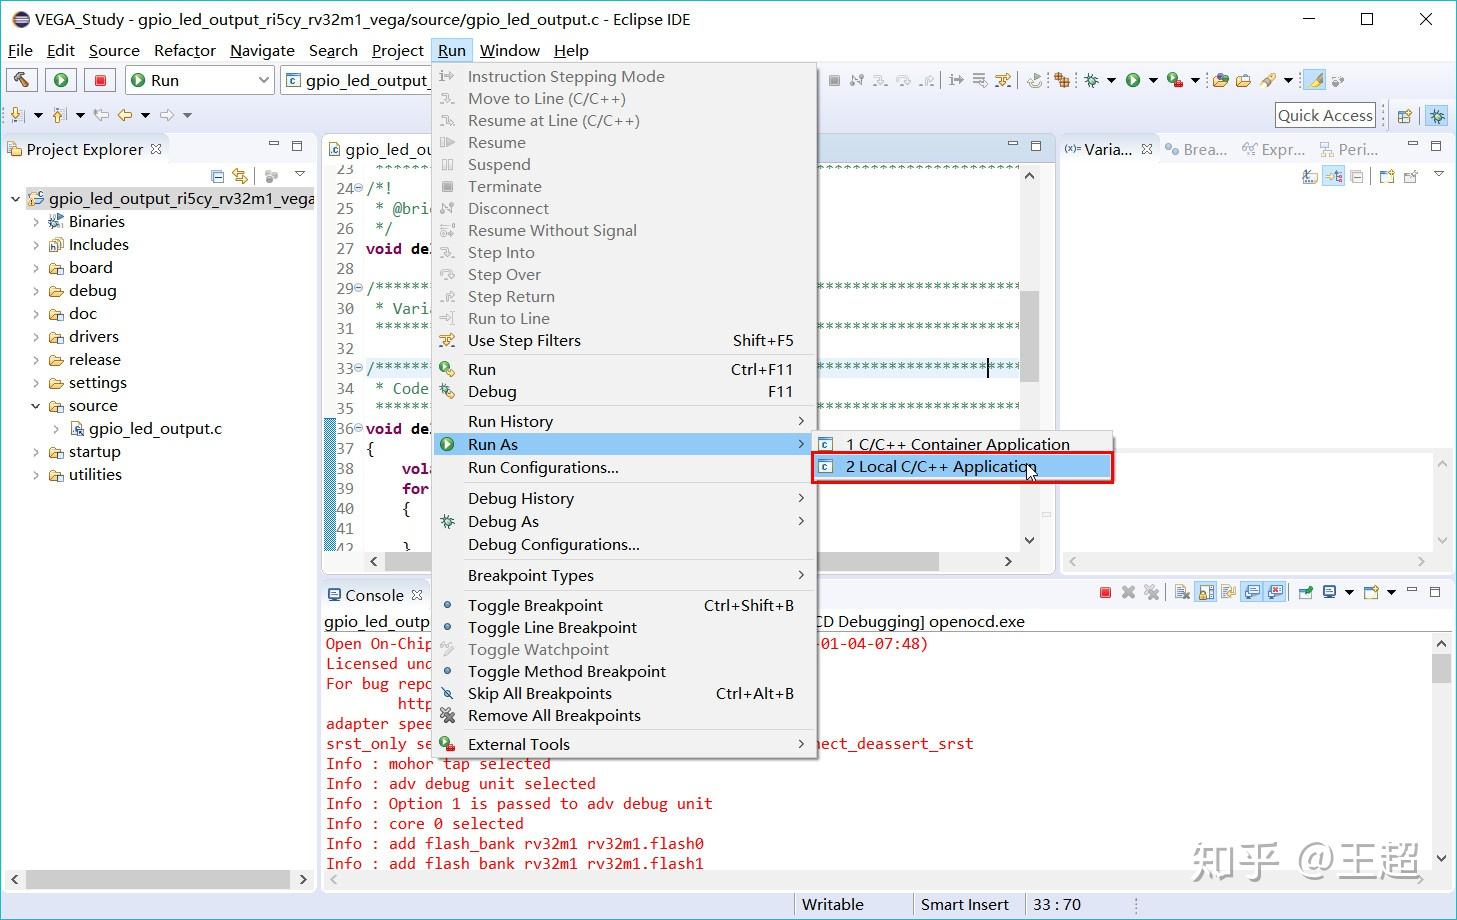Switch to the Breakpoints tab

(1195, 149)
